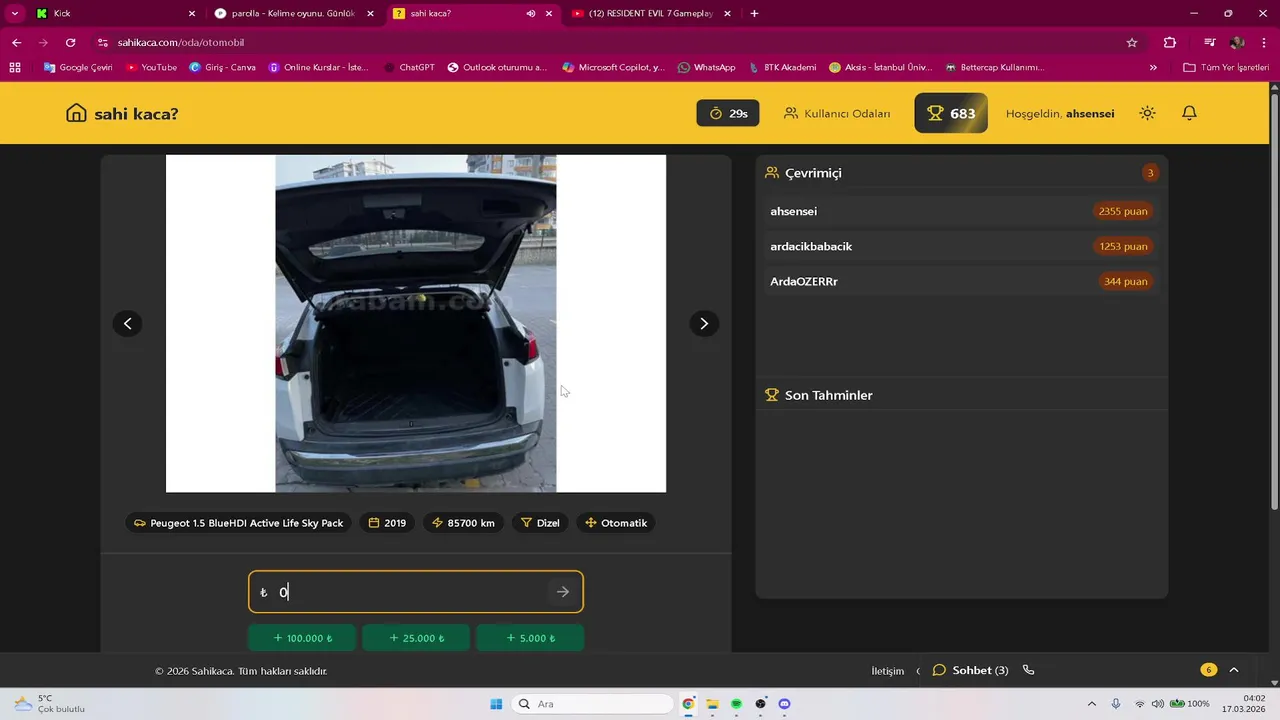Expand panel with up chevron near badge 6
This screenshot has width=1280, height=720.
(x=1234, y=670)
